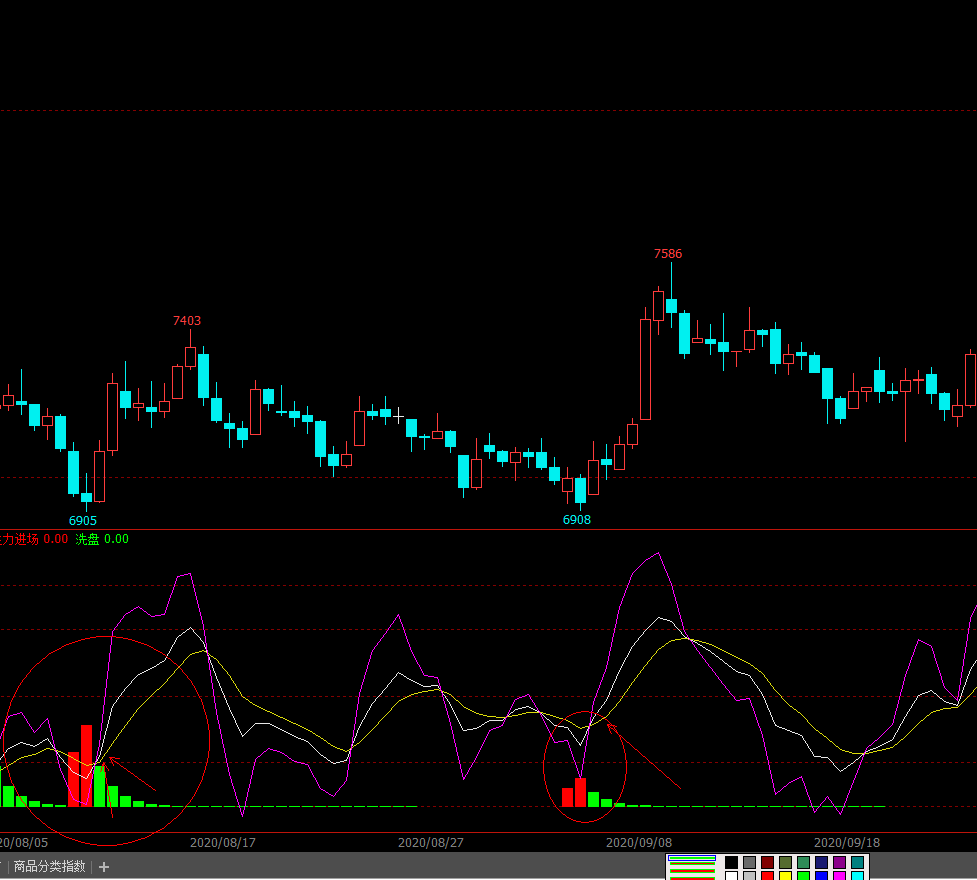Screen dimensions: 977x880
Task: Choose the sea green color swatch
Action: (x=804, y=862)
